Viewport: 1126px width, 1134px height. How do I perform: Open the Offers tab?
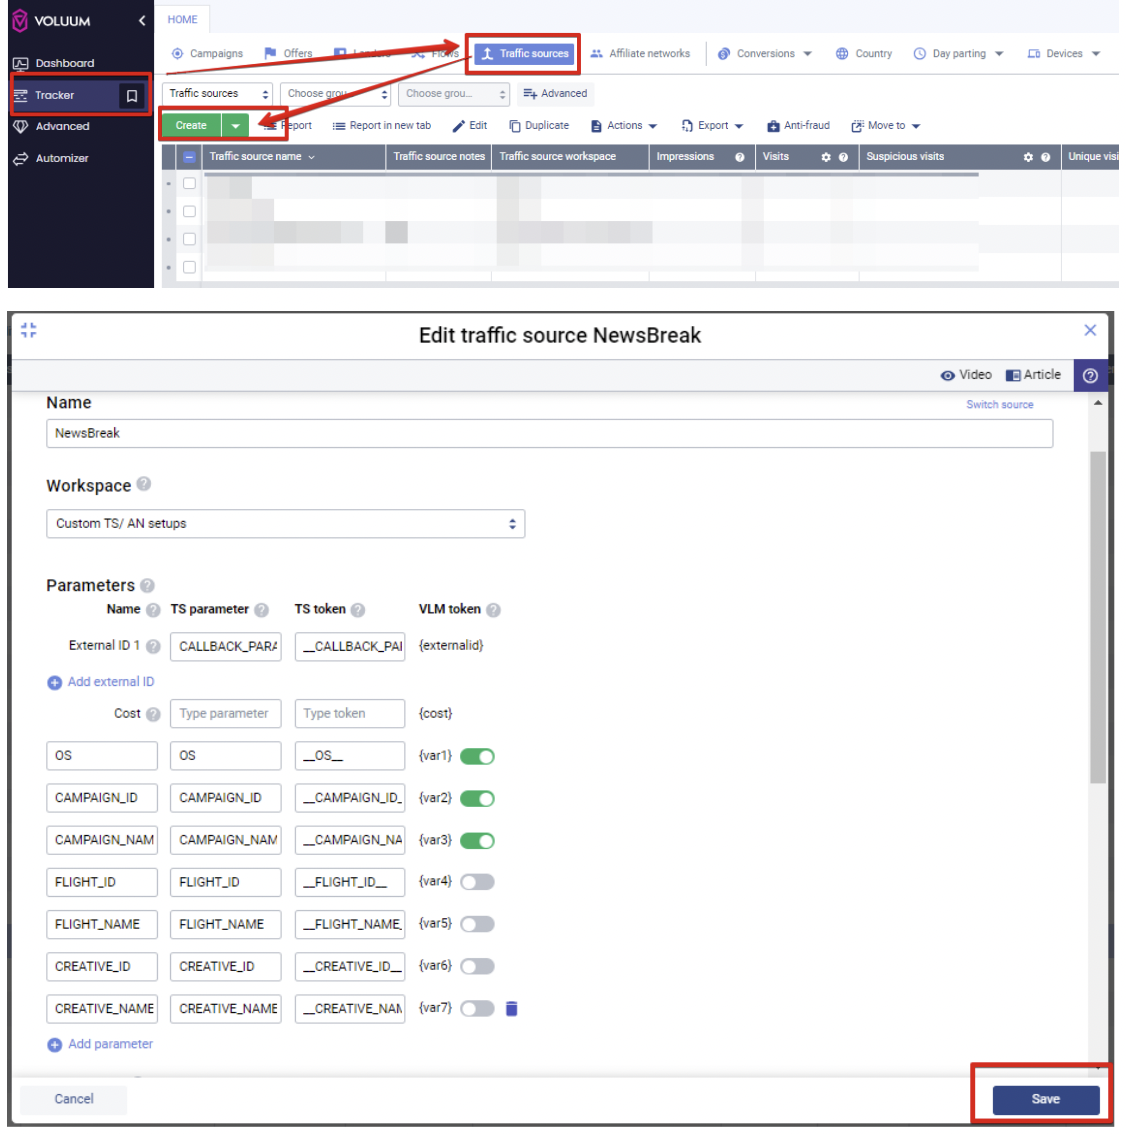tap(289, 54)
